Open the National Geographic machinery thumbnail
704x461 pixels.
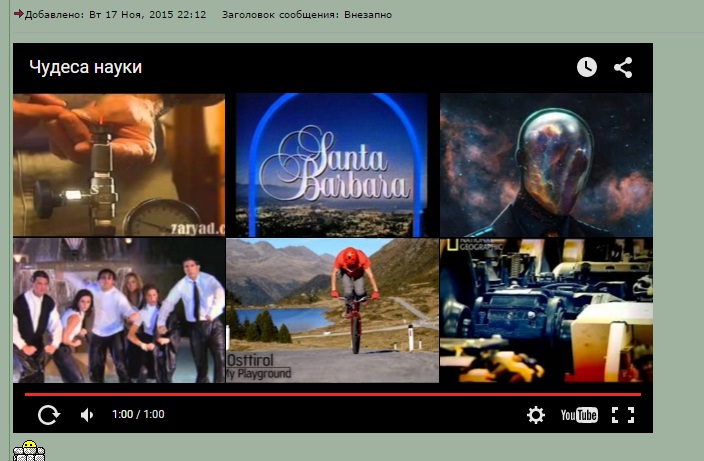546,310
